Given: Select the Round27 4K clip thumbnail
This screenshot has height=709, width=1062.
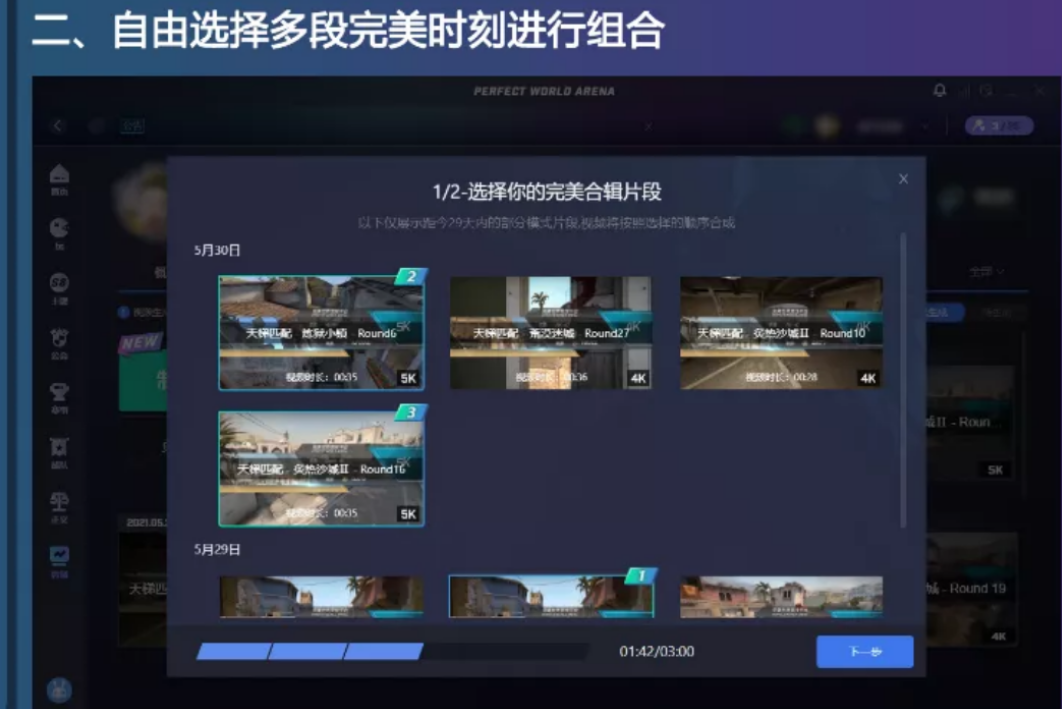Looking at the screenshot, I should 551,332.
